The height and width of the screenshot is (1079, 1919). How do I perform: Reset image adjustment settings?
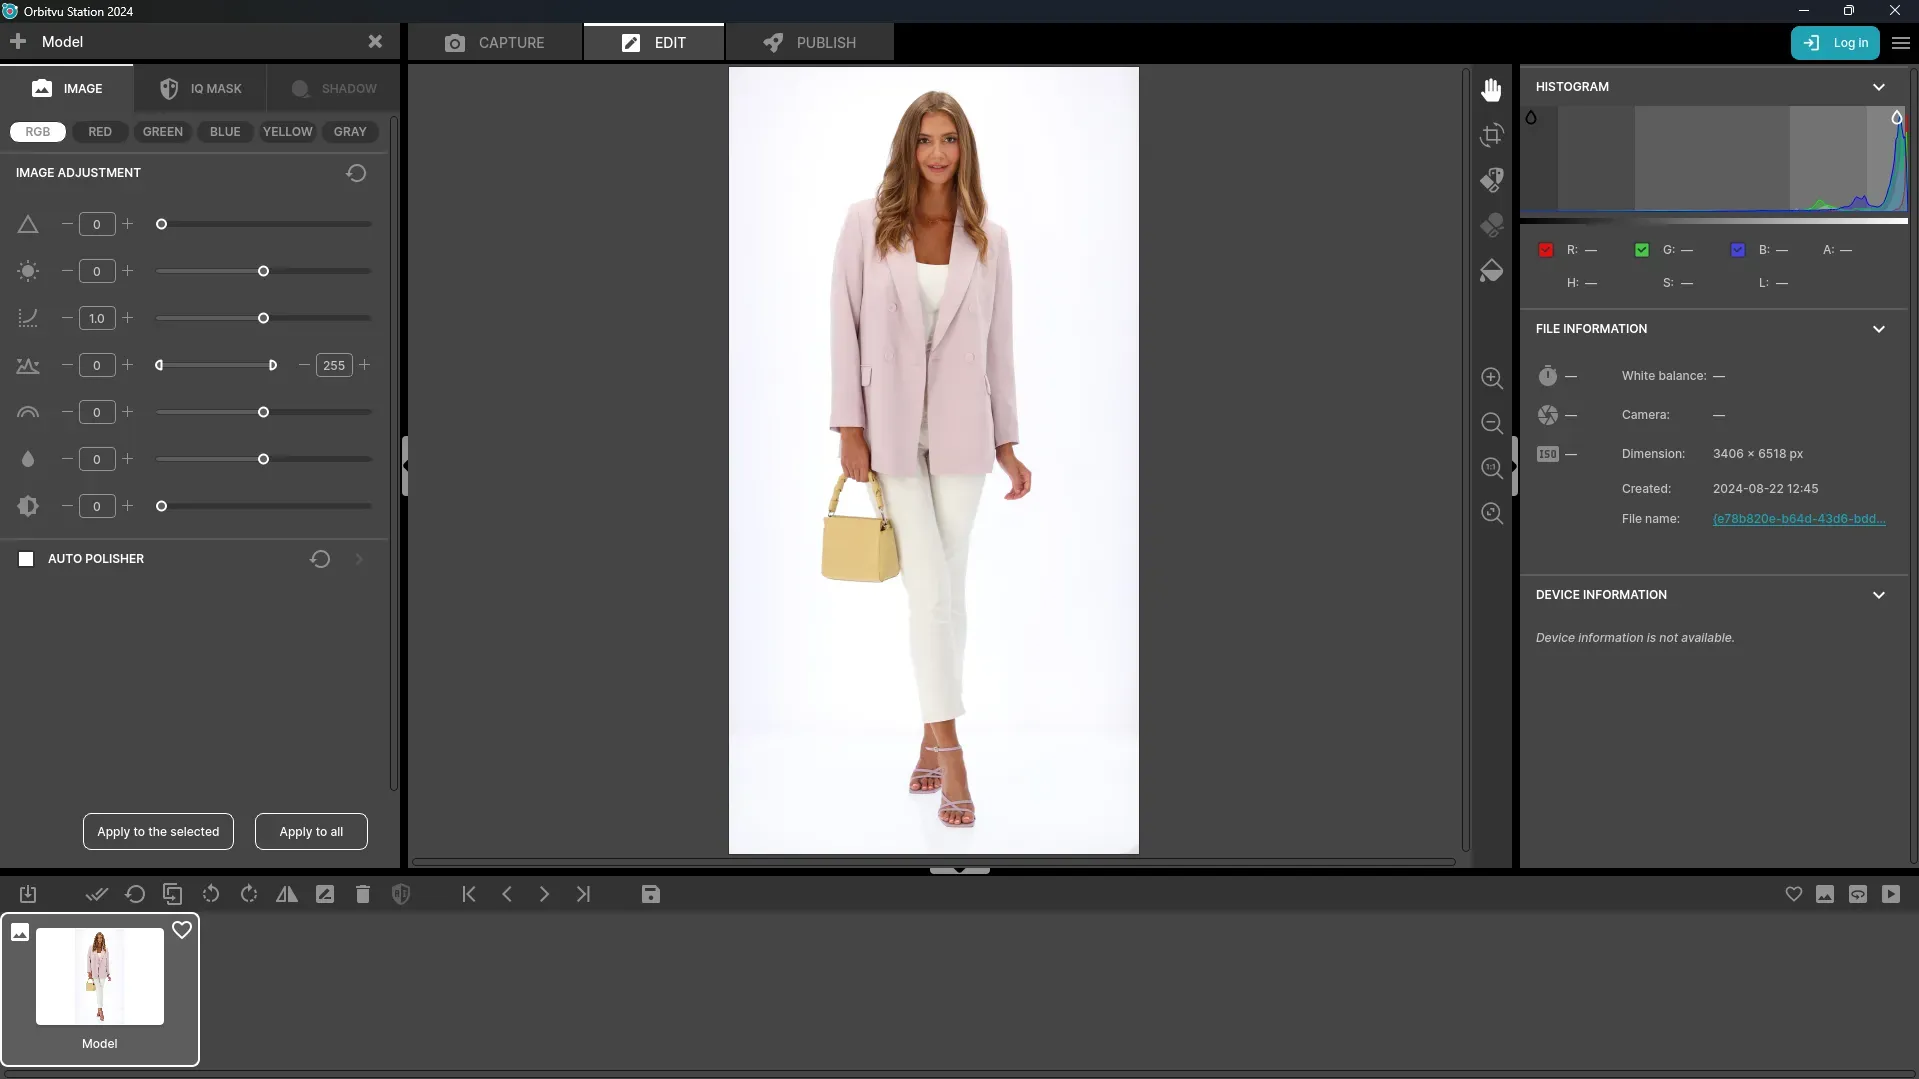(x=356, y=173)
